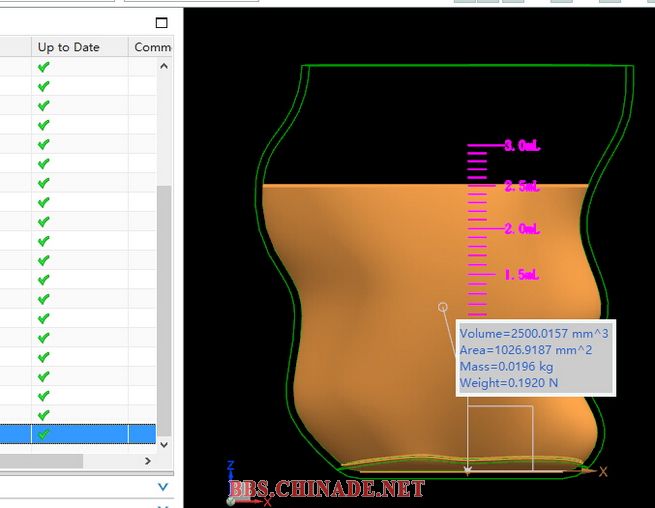Click the Area=1026.9187 mm^2 readout
This screenshot has width=655, height=508.
(x=526, y=350)
